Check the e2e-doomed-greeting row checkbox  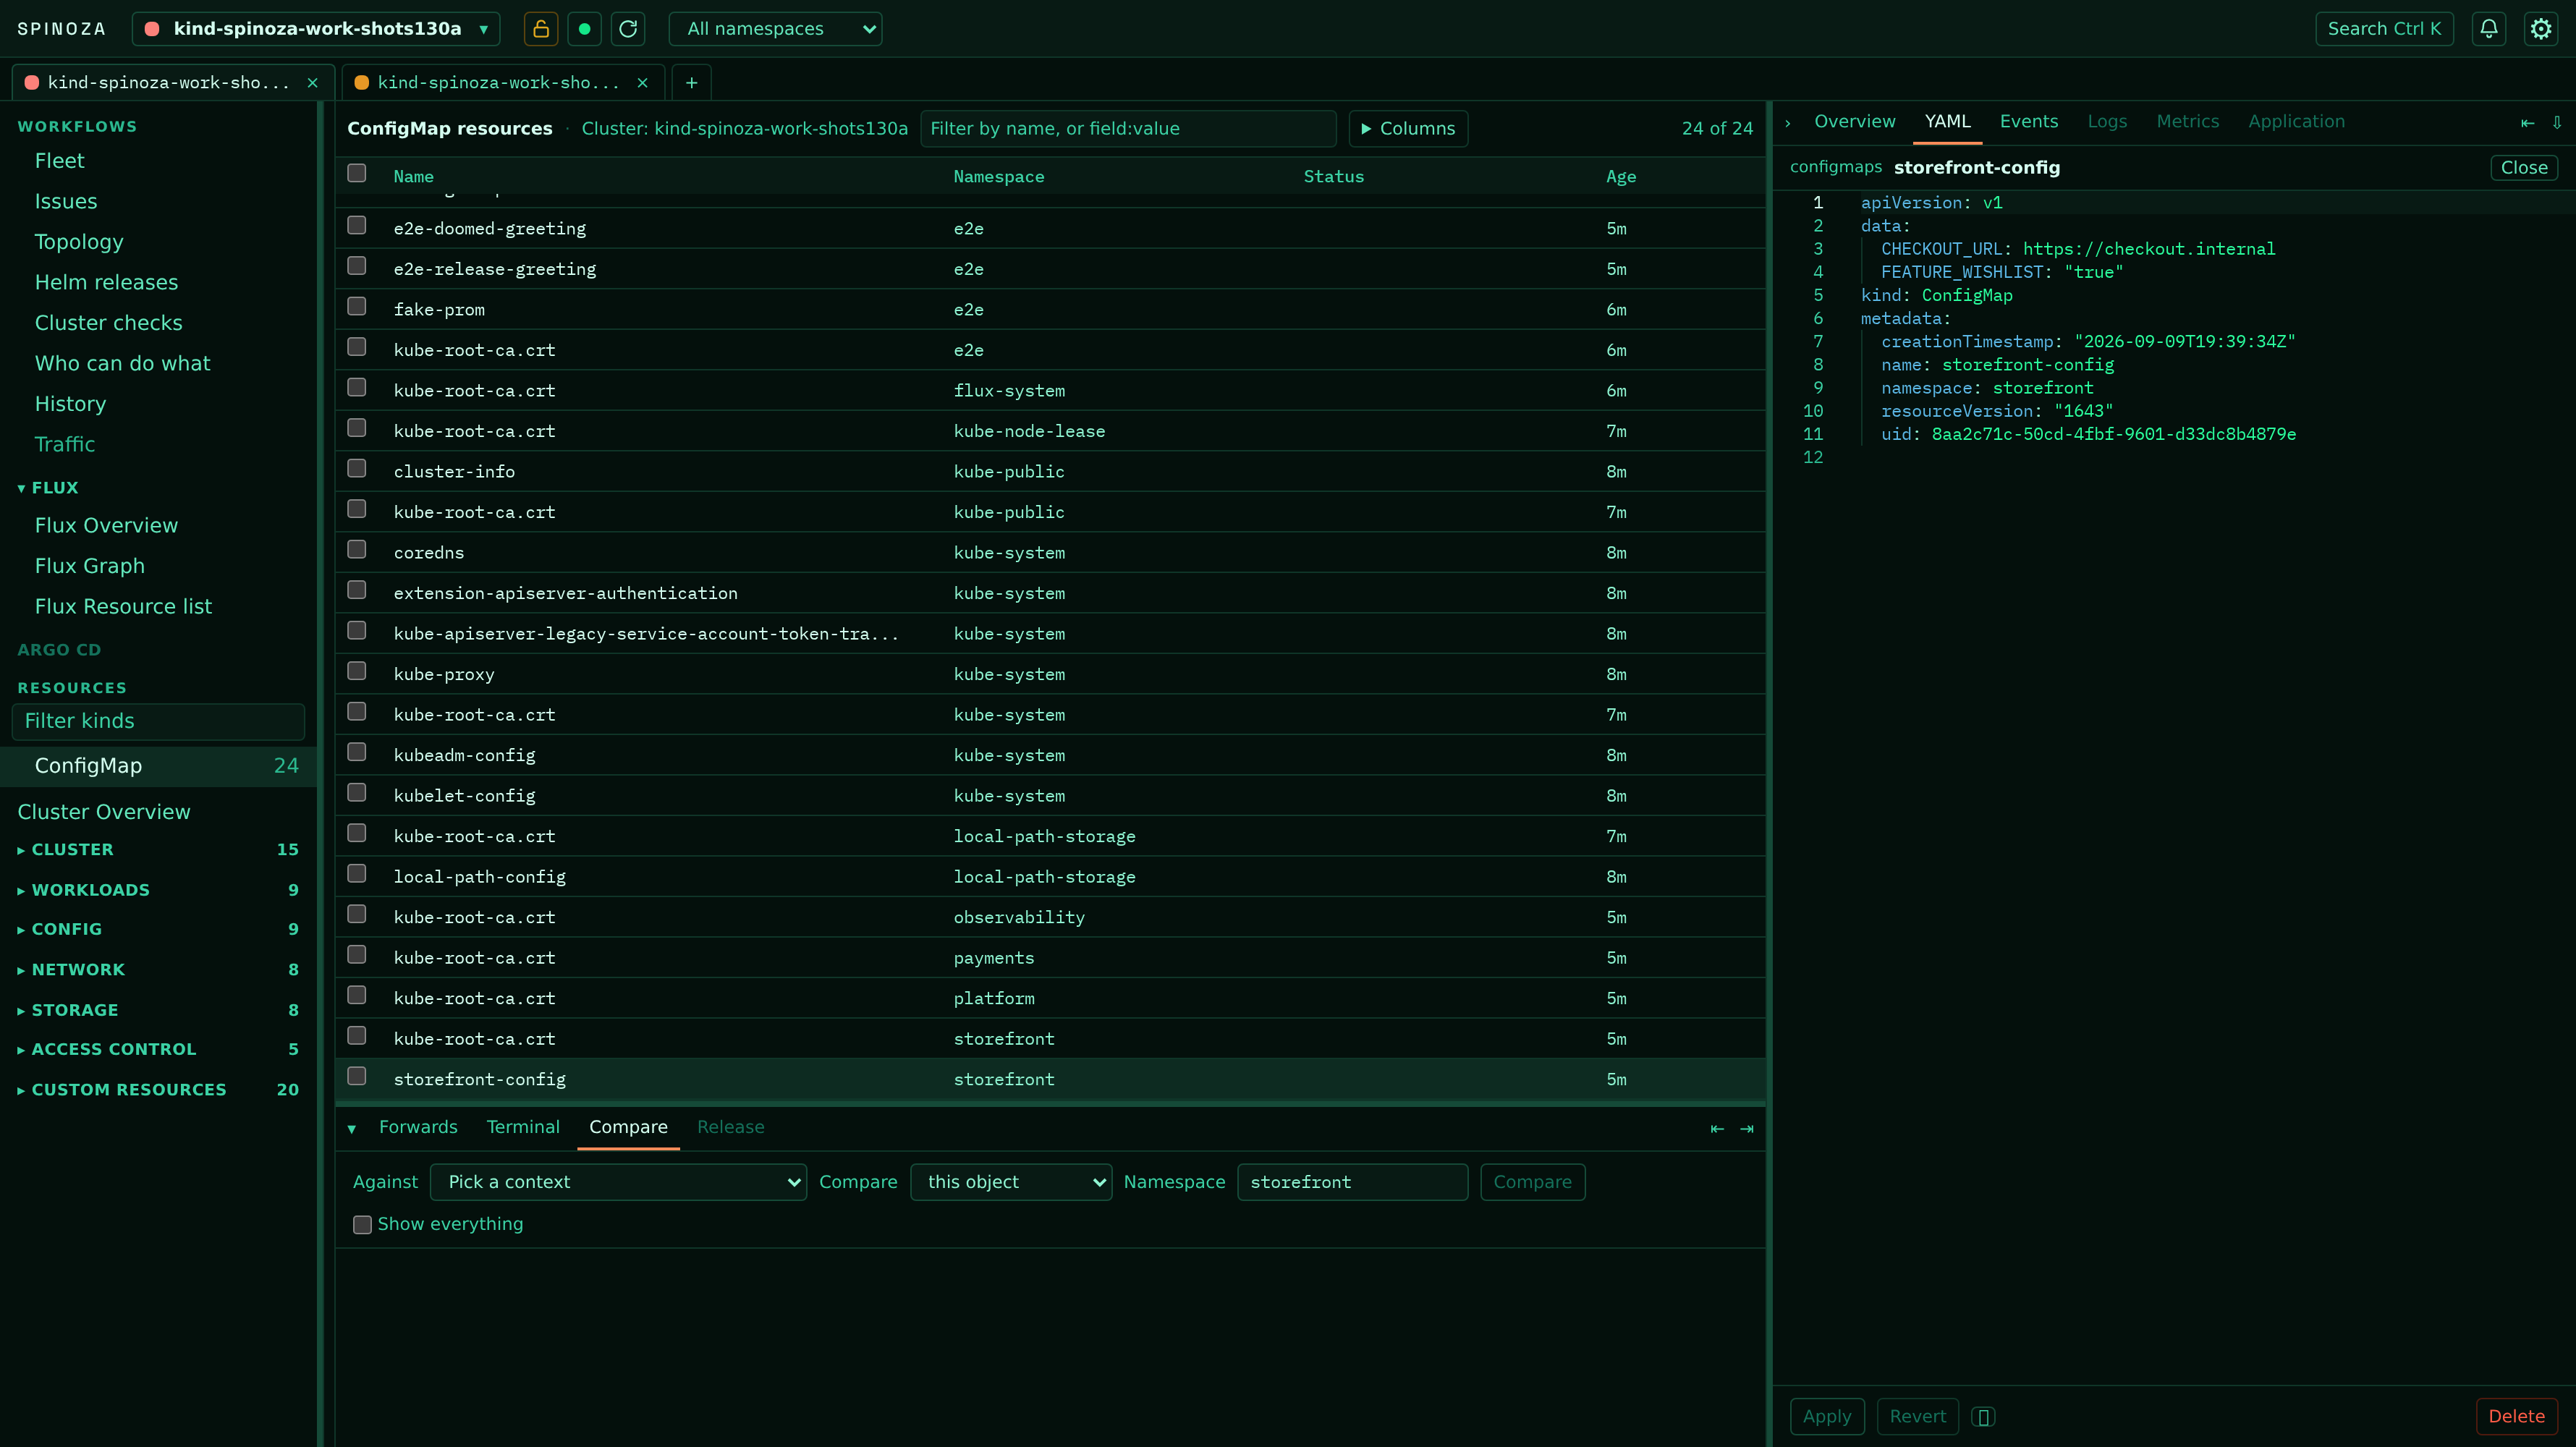click(357, 225)
